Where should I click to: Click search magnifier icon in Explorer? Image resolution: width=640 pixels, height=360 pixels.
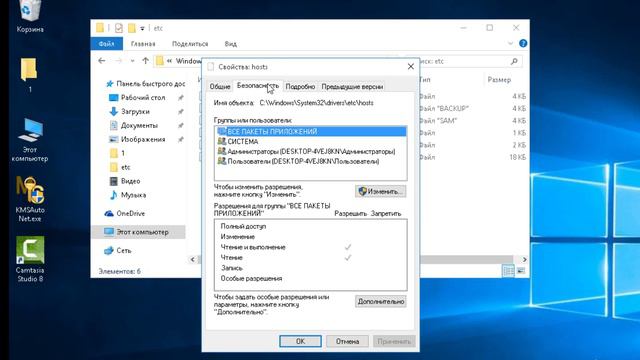click(514, 61)
